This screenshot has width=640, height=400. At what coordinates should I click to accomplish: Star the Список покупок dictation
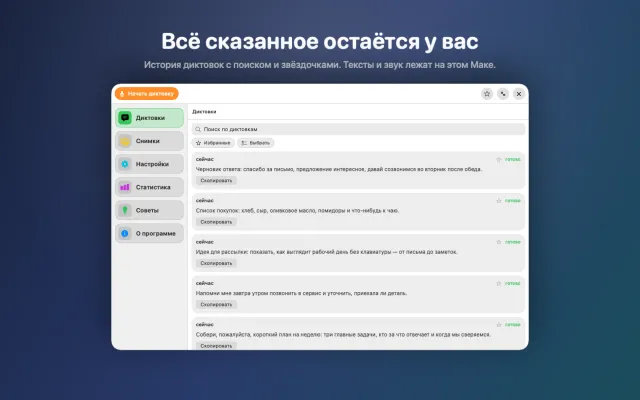coord(498,201)
